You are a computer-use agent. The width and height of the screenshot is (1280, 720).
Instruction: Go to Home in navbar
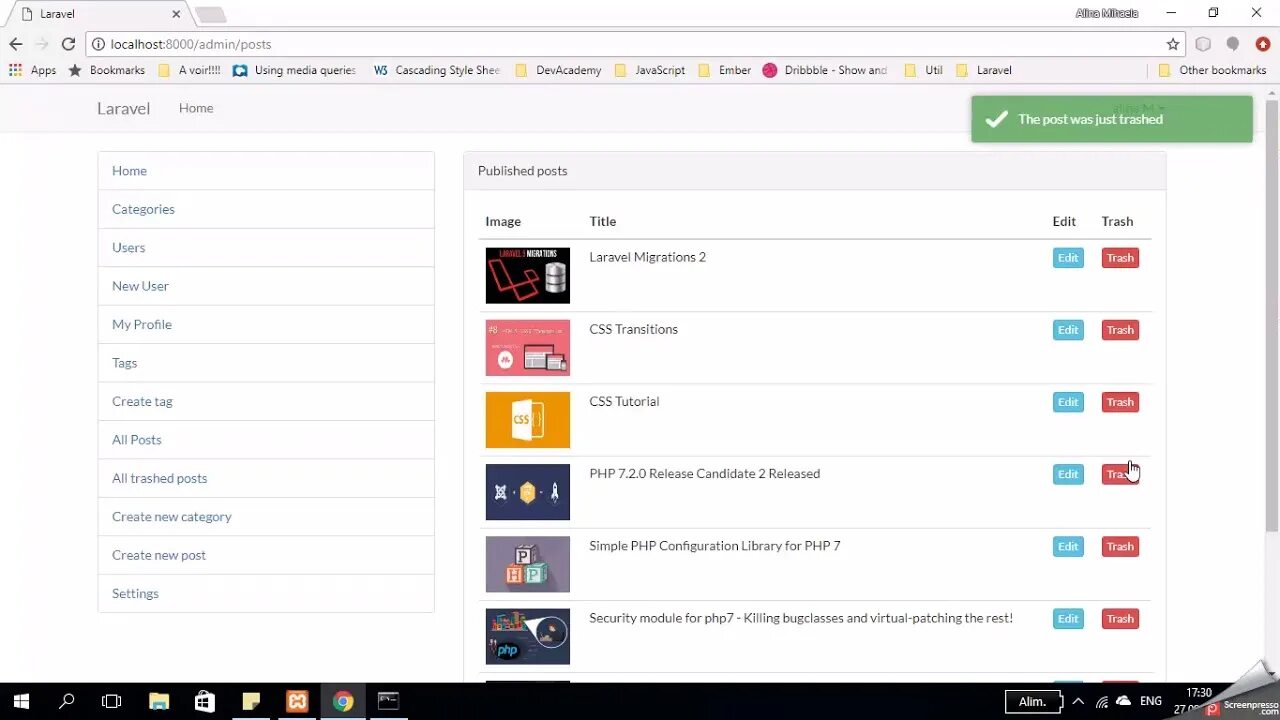tap(196, 108)
